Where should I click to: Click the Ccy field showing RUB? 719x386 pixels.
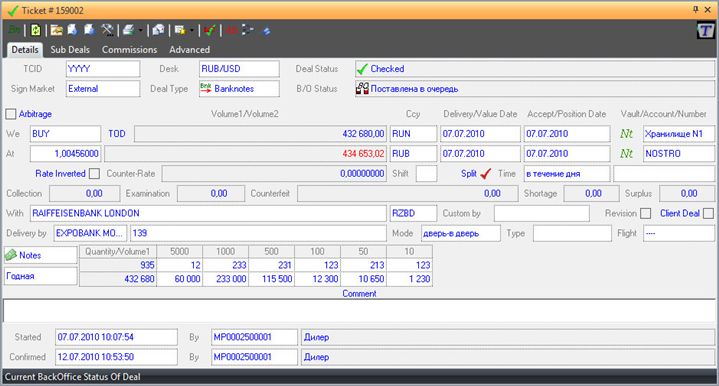413,153
